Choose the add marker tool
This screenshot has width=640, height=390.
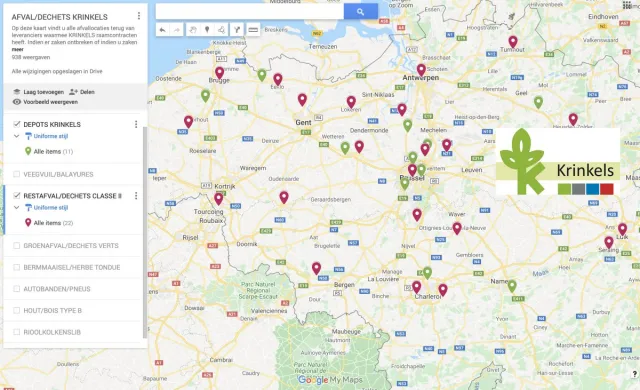click(x=207, y=30)
